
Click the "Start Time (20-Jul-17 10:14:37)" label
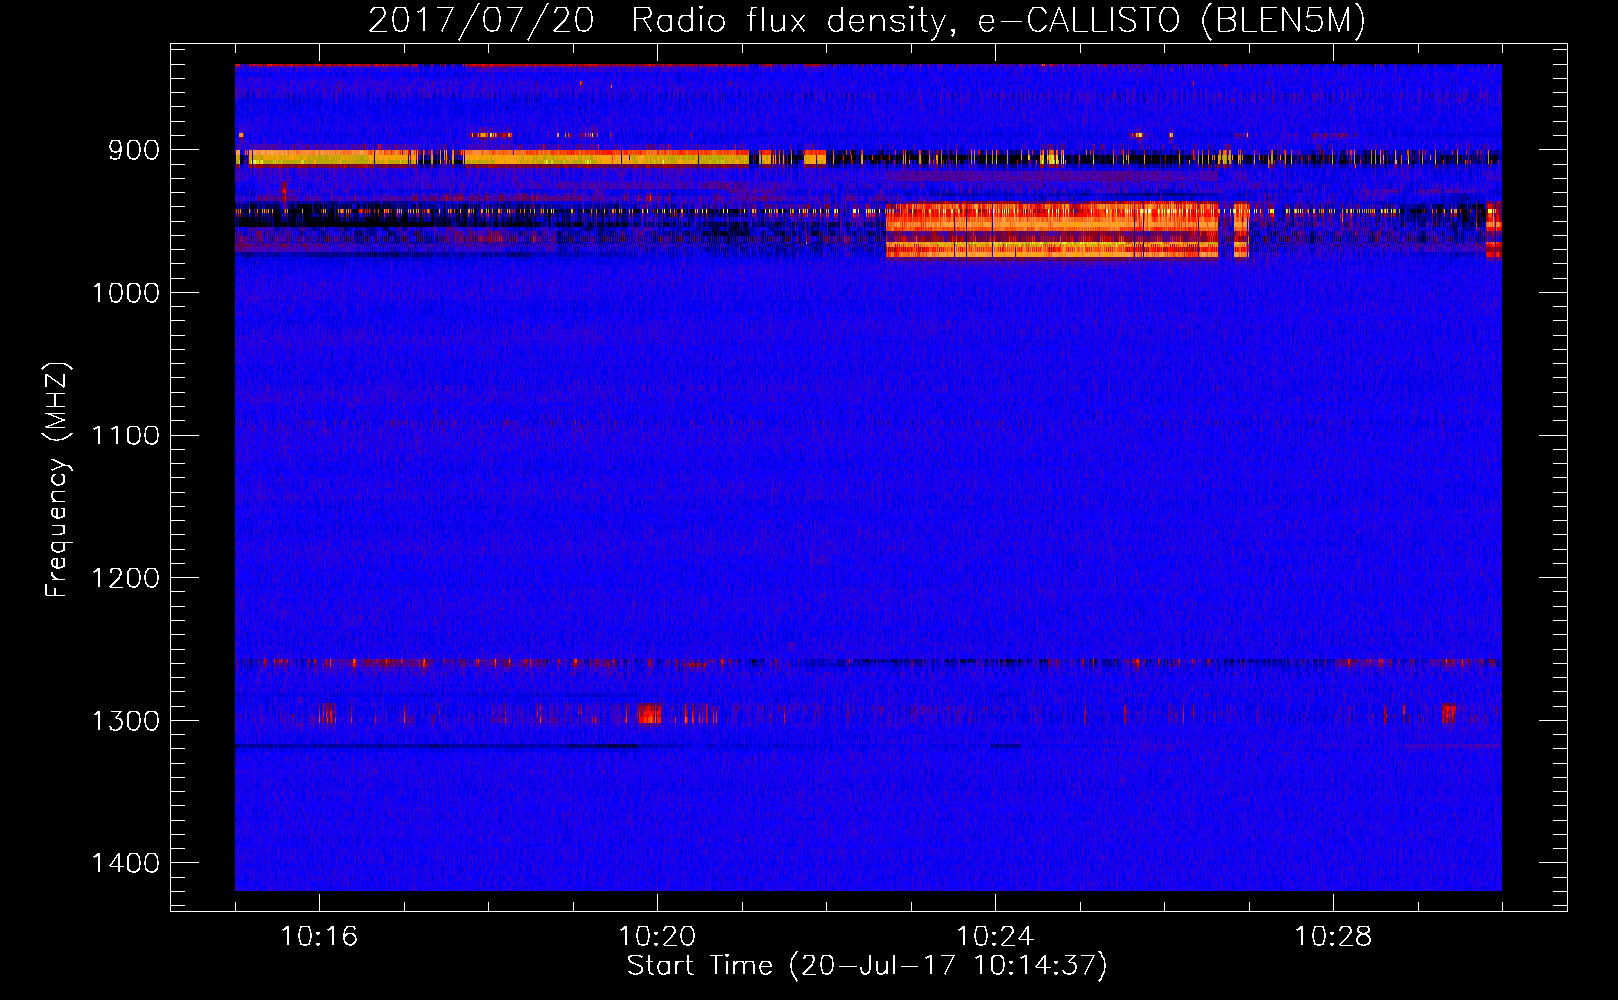(x=867, y=966)
